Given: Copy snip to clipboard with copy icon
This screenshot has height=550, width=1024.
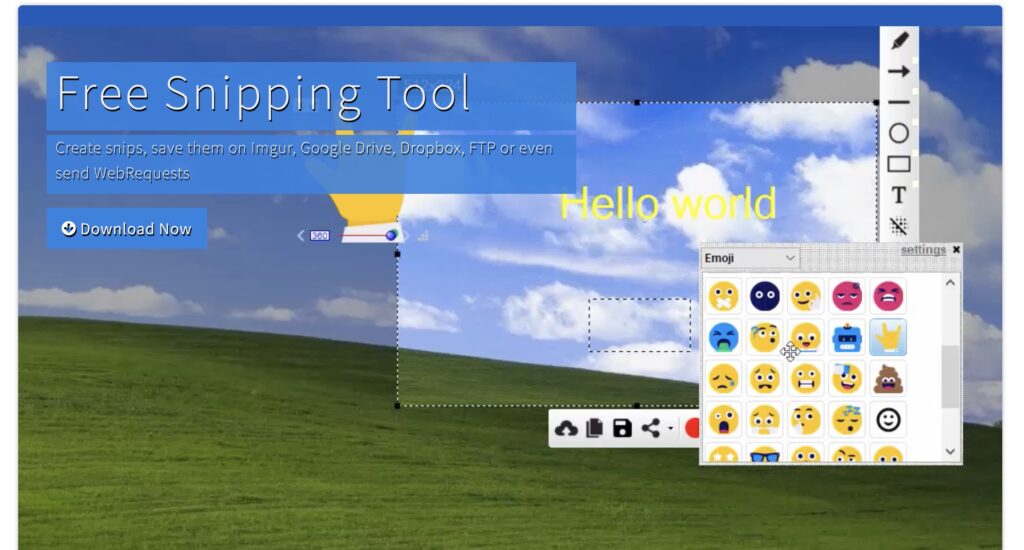Looking at the screenshot, I should [x=594, y=429].
